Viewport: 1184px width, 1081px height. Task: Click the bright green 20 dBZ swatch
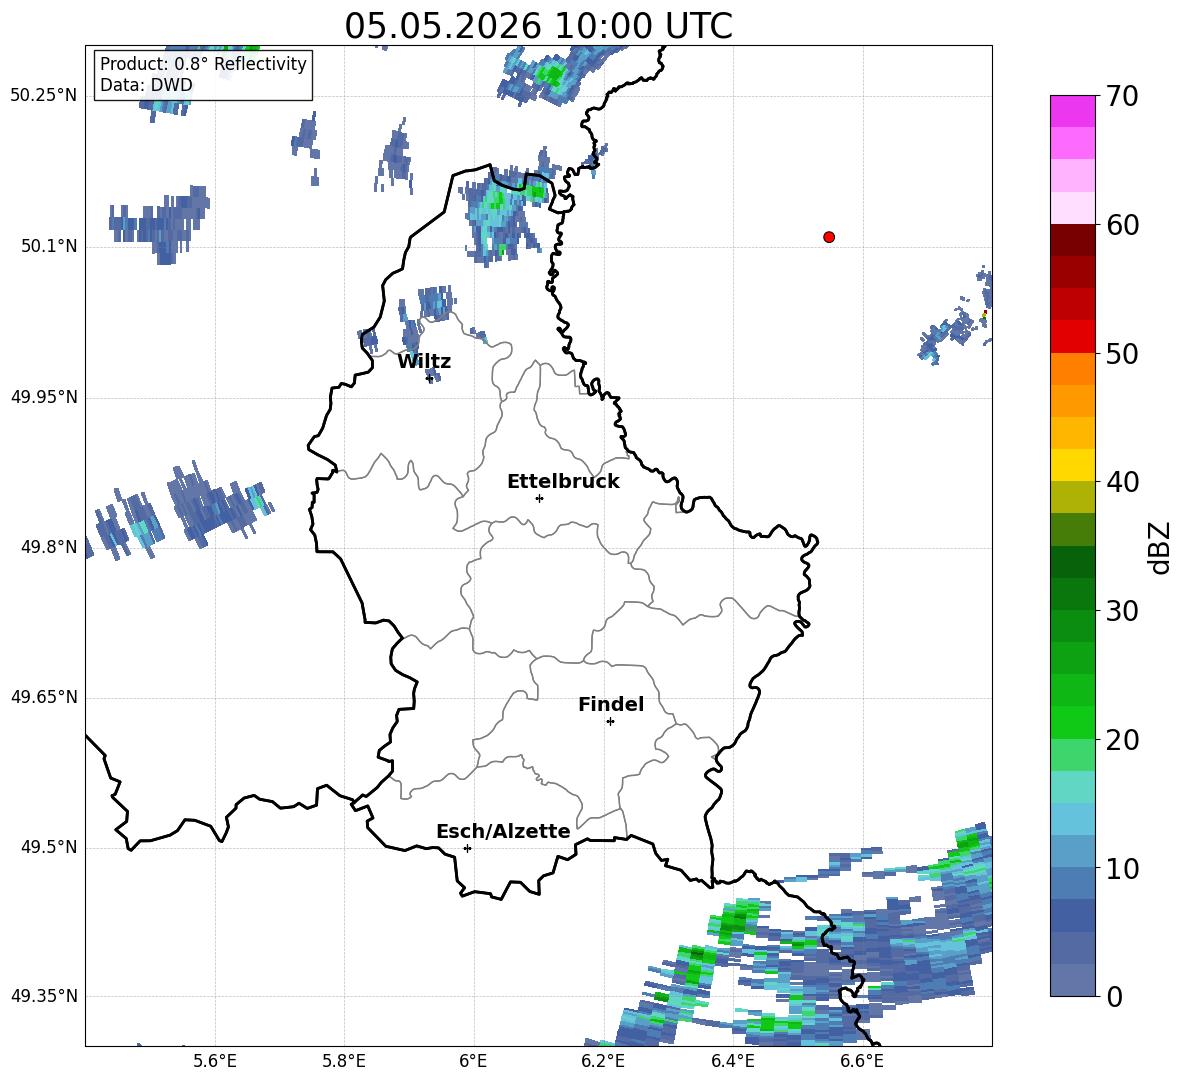[1072, 722]
